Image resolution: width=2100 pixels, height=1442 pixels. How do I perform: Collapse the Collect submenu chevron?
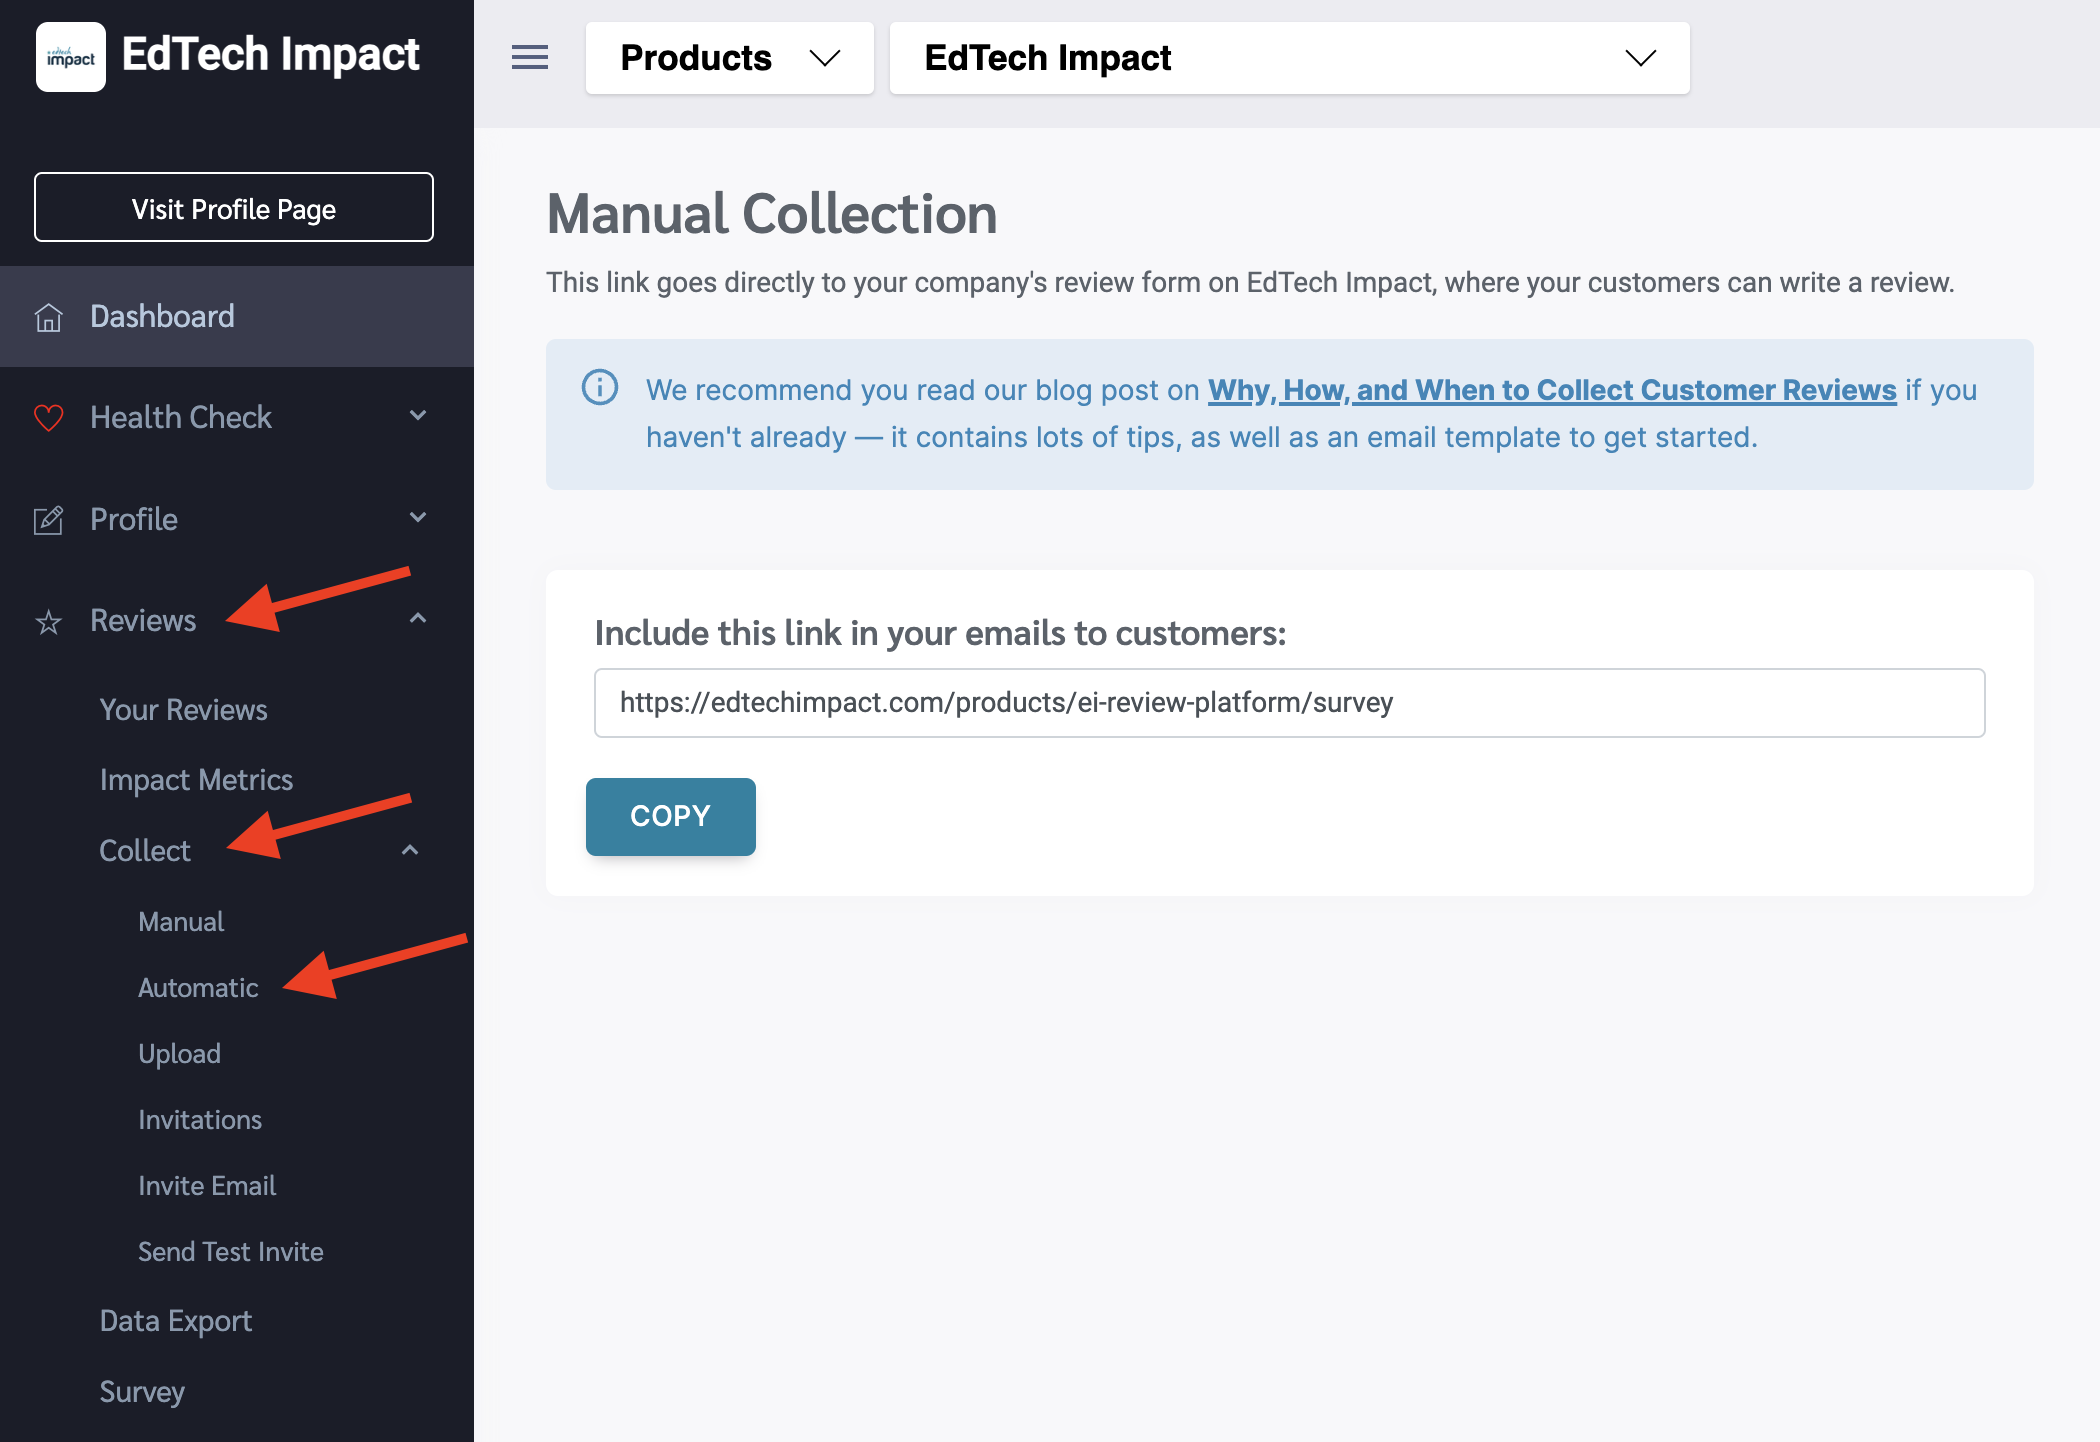click(409, 850)
